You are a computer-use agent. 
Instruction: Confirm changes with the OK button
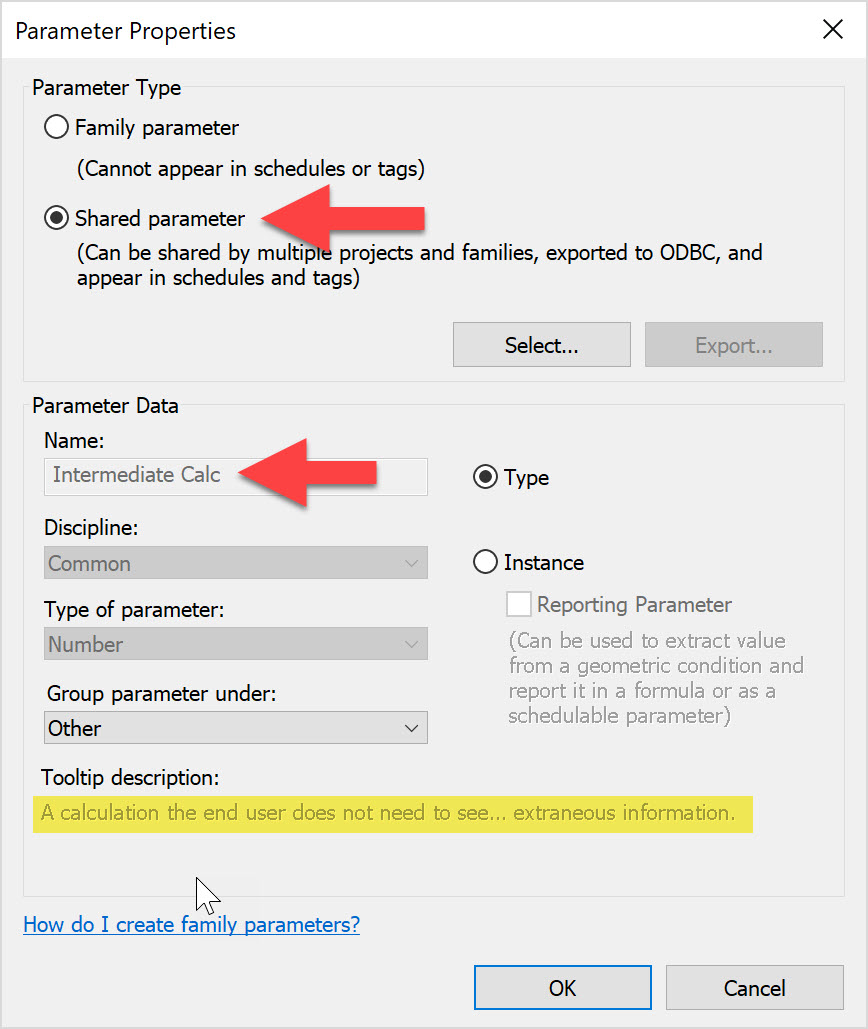tap(562, 987)
